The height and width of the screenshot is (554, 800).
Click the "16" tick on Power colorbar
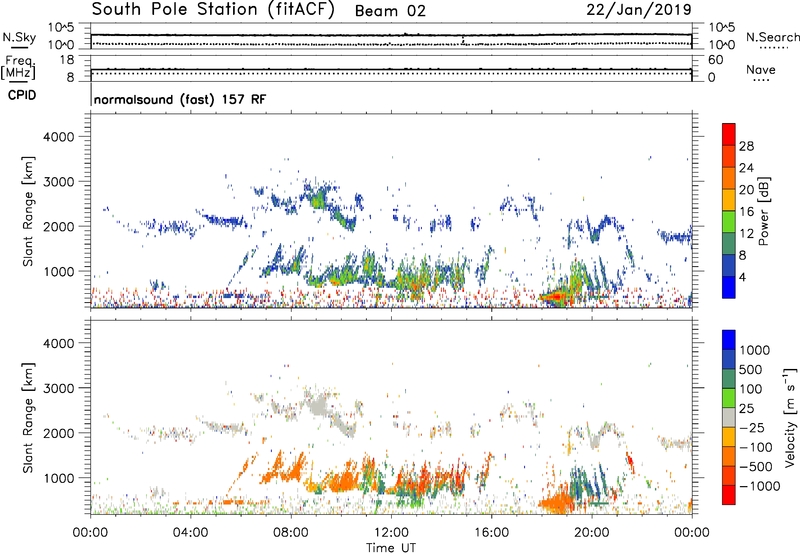point(746,212)
